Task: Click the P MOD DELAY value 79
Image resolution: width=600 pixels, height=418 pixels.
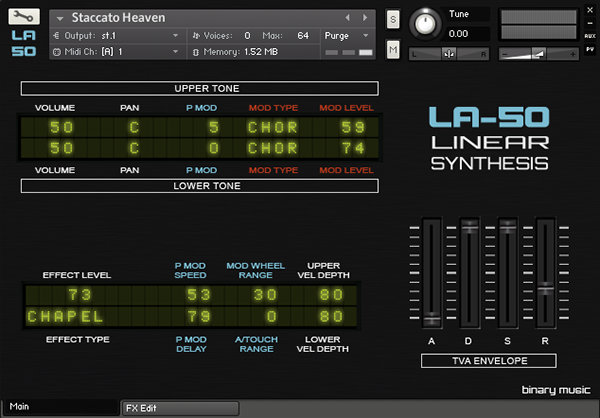Action: tap(199, 317)
